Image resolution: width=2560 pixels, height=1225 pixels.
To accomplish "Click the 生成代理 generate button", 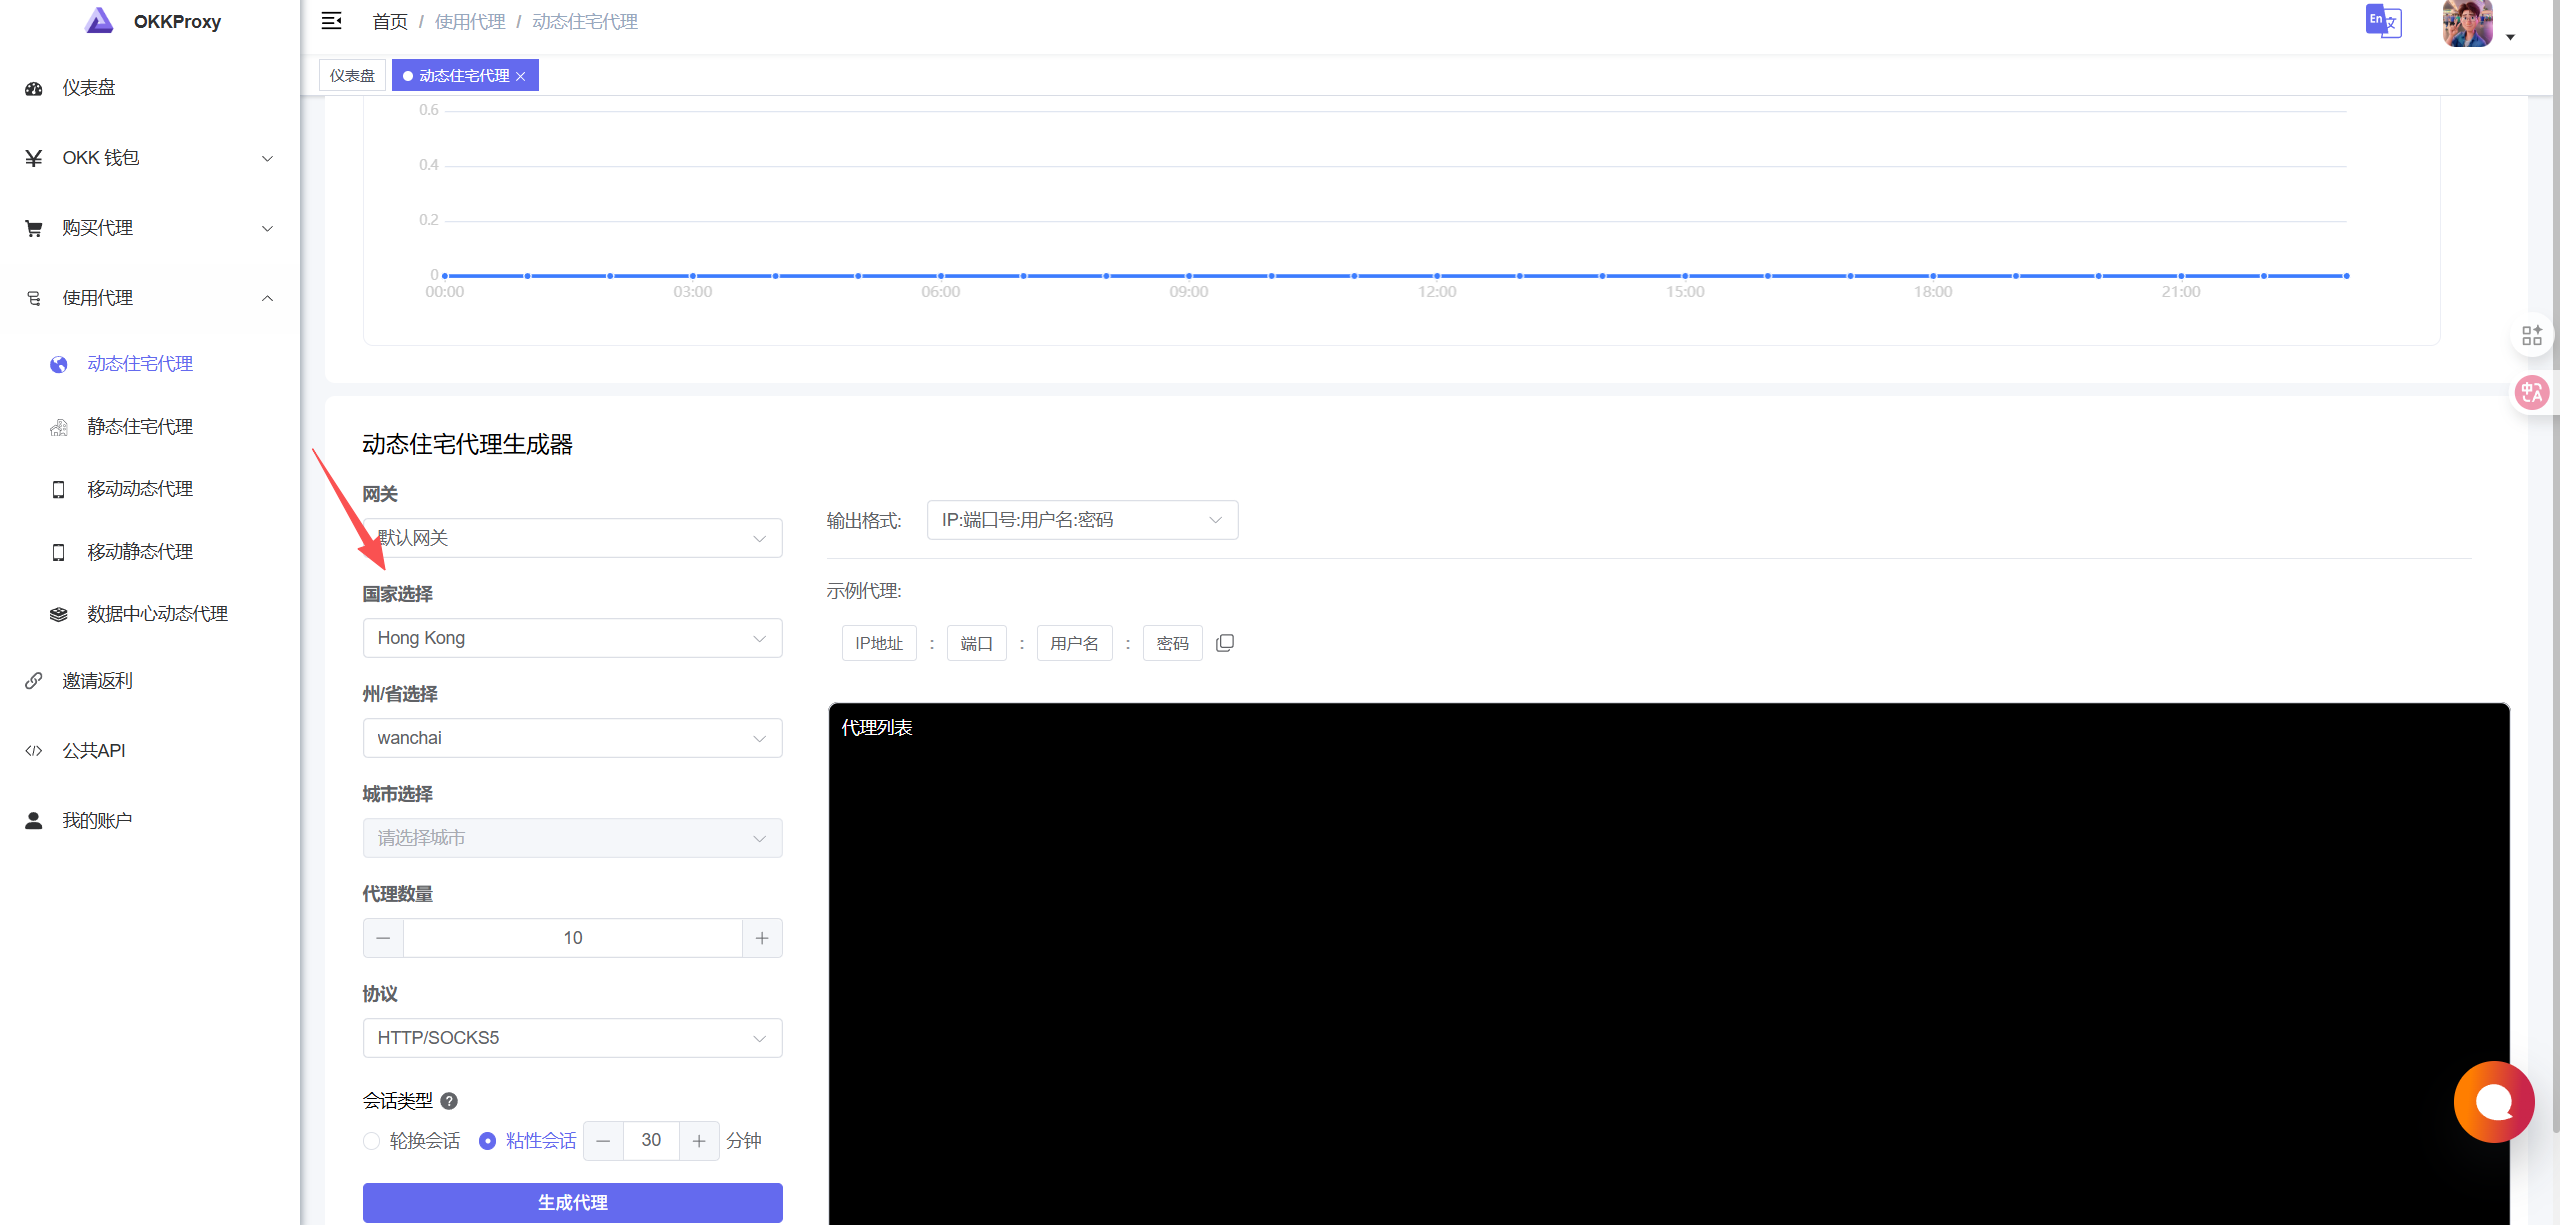I will point(572,1202).
